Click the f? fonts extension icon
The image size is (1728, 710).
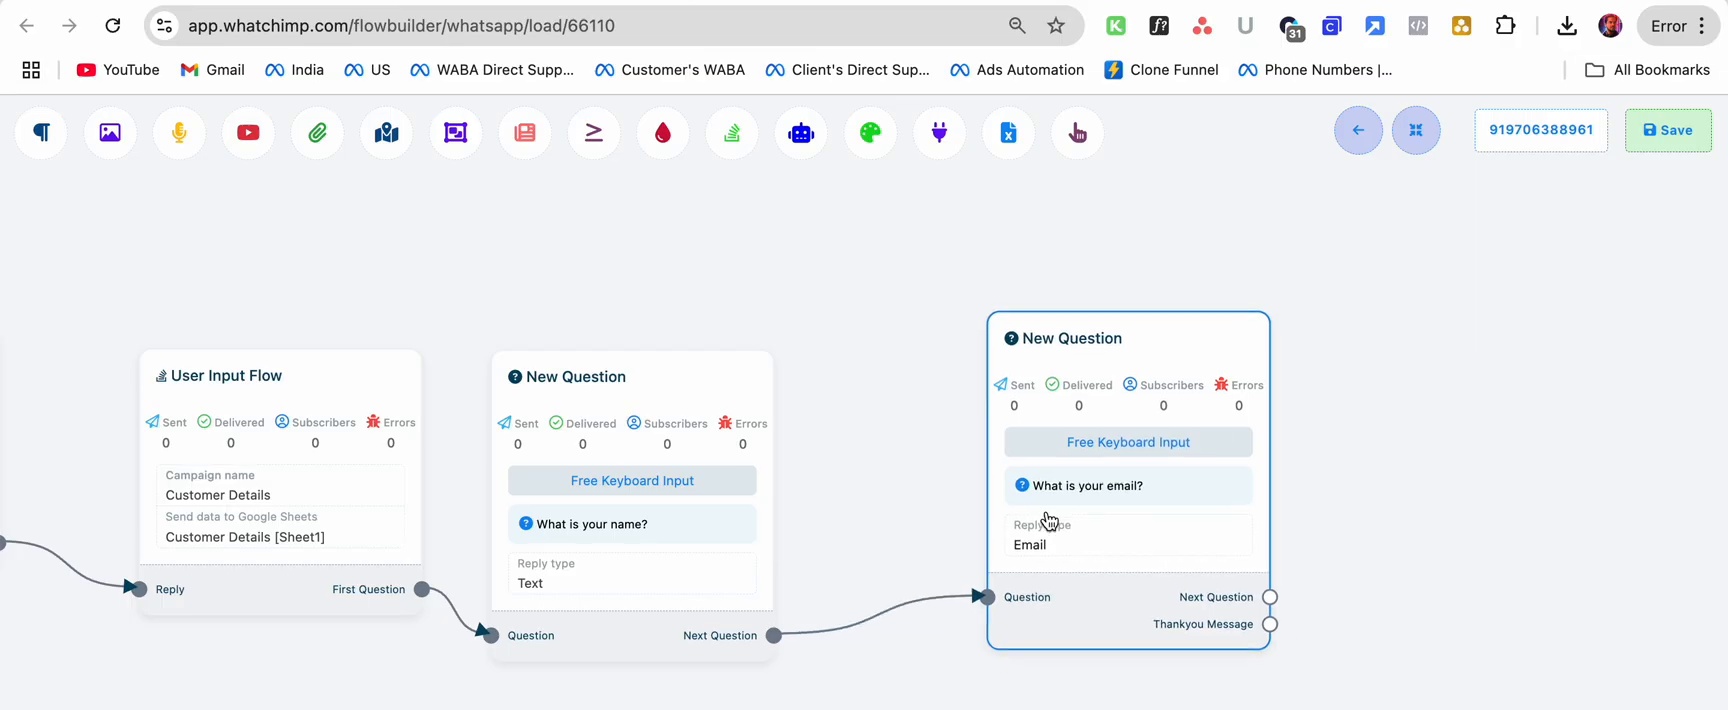[1159, 26]
